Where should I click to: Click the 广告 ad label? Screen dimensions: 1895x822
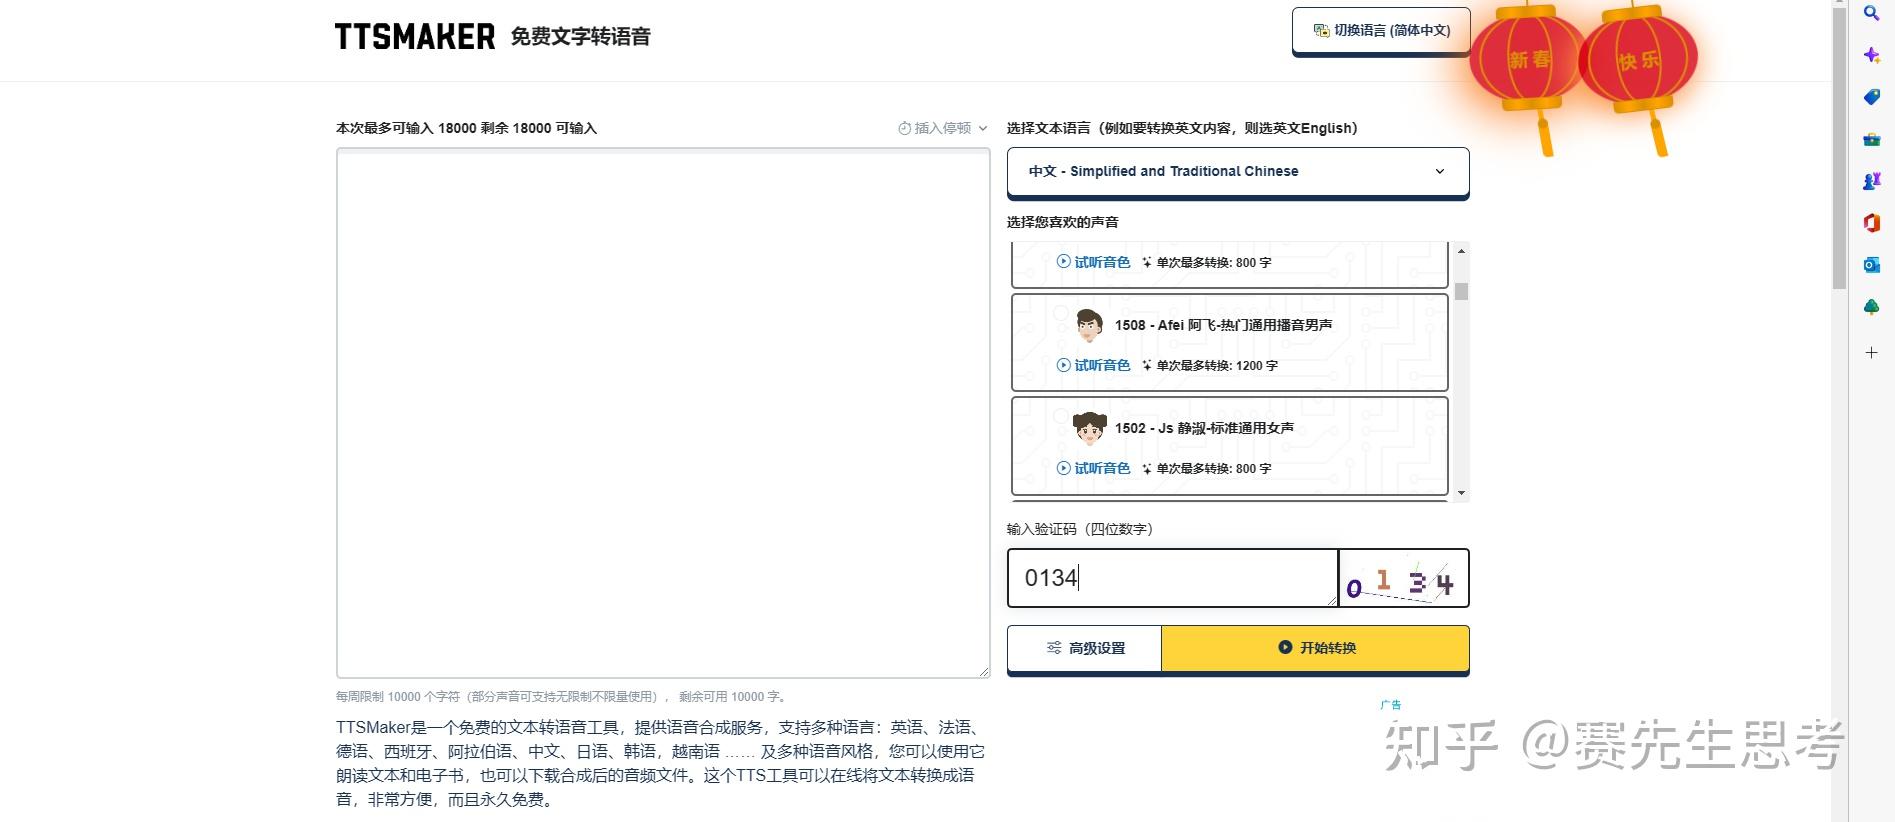pos(1391,705)
